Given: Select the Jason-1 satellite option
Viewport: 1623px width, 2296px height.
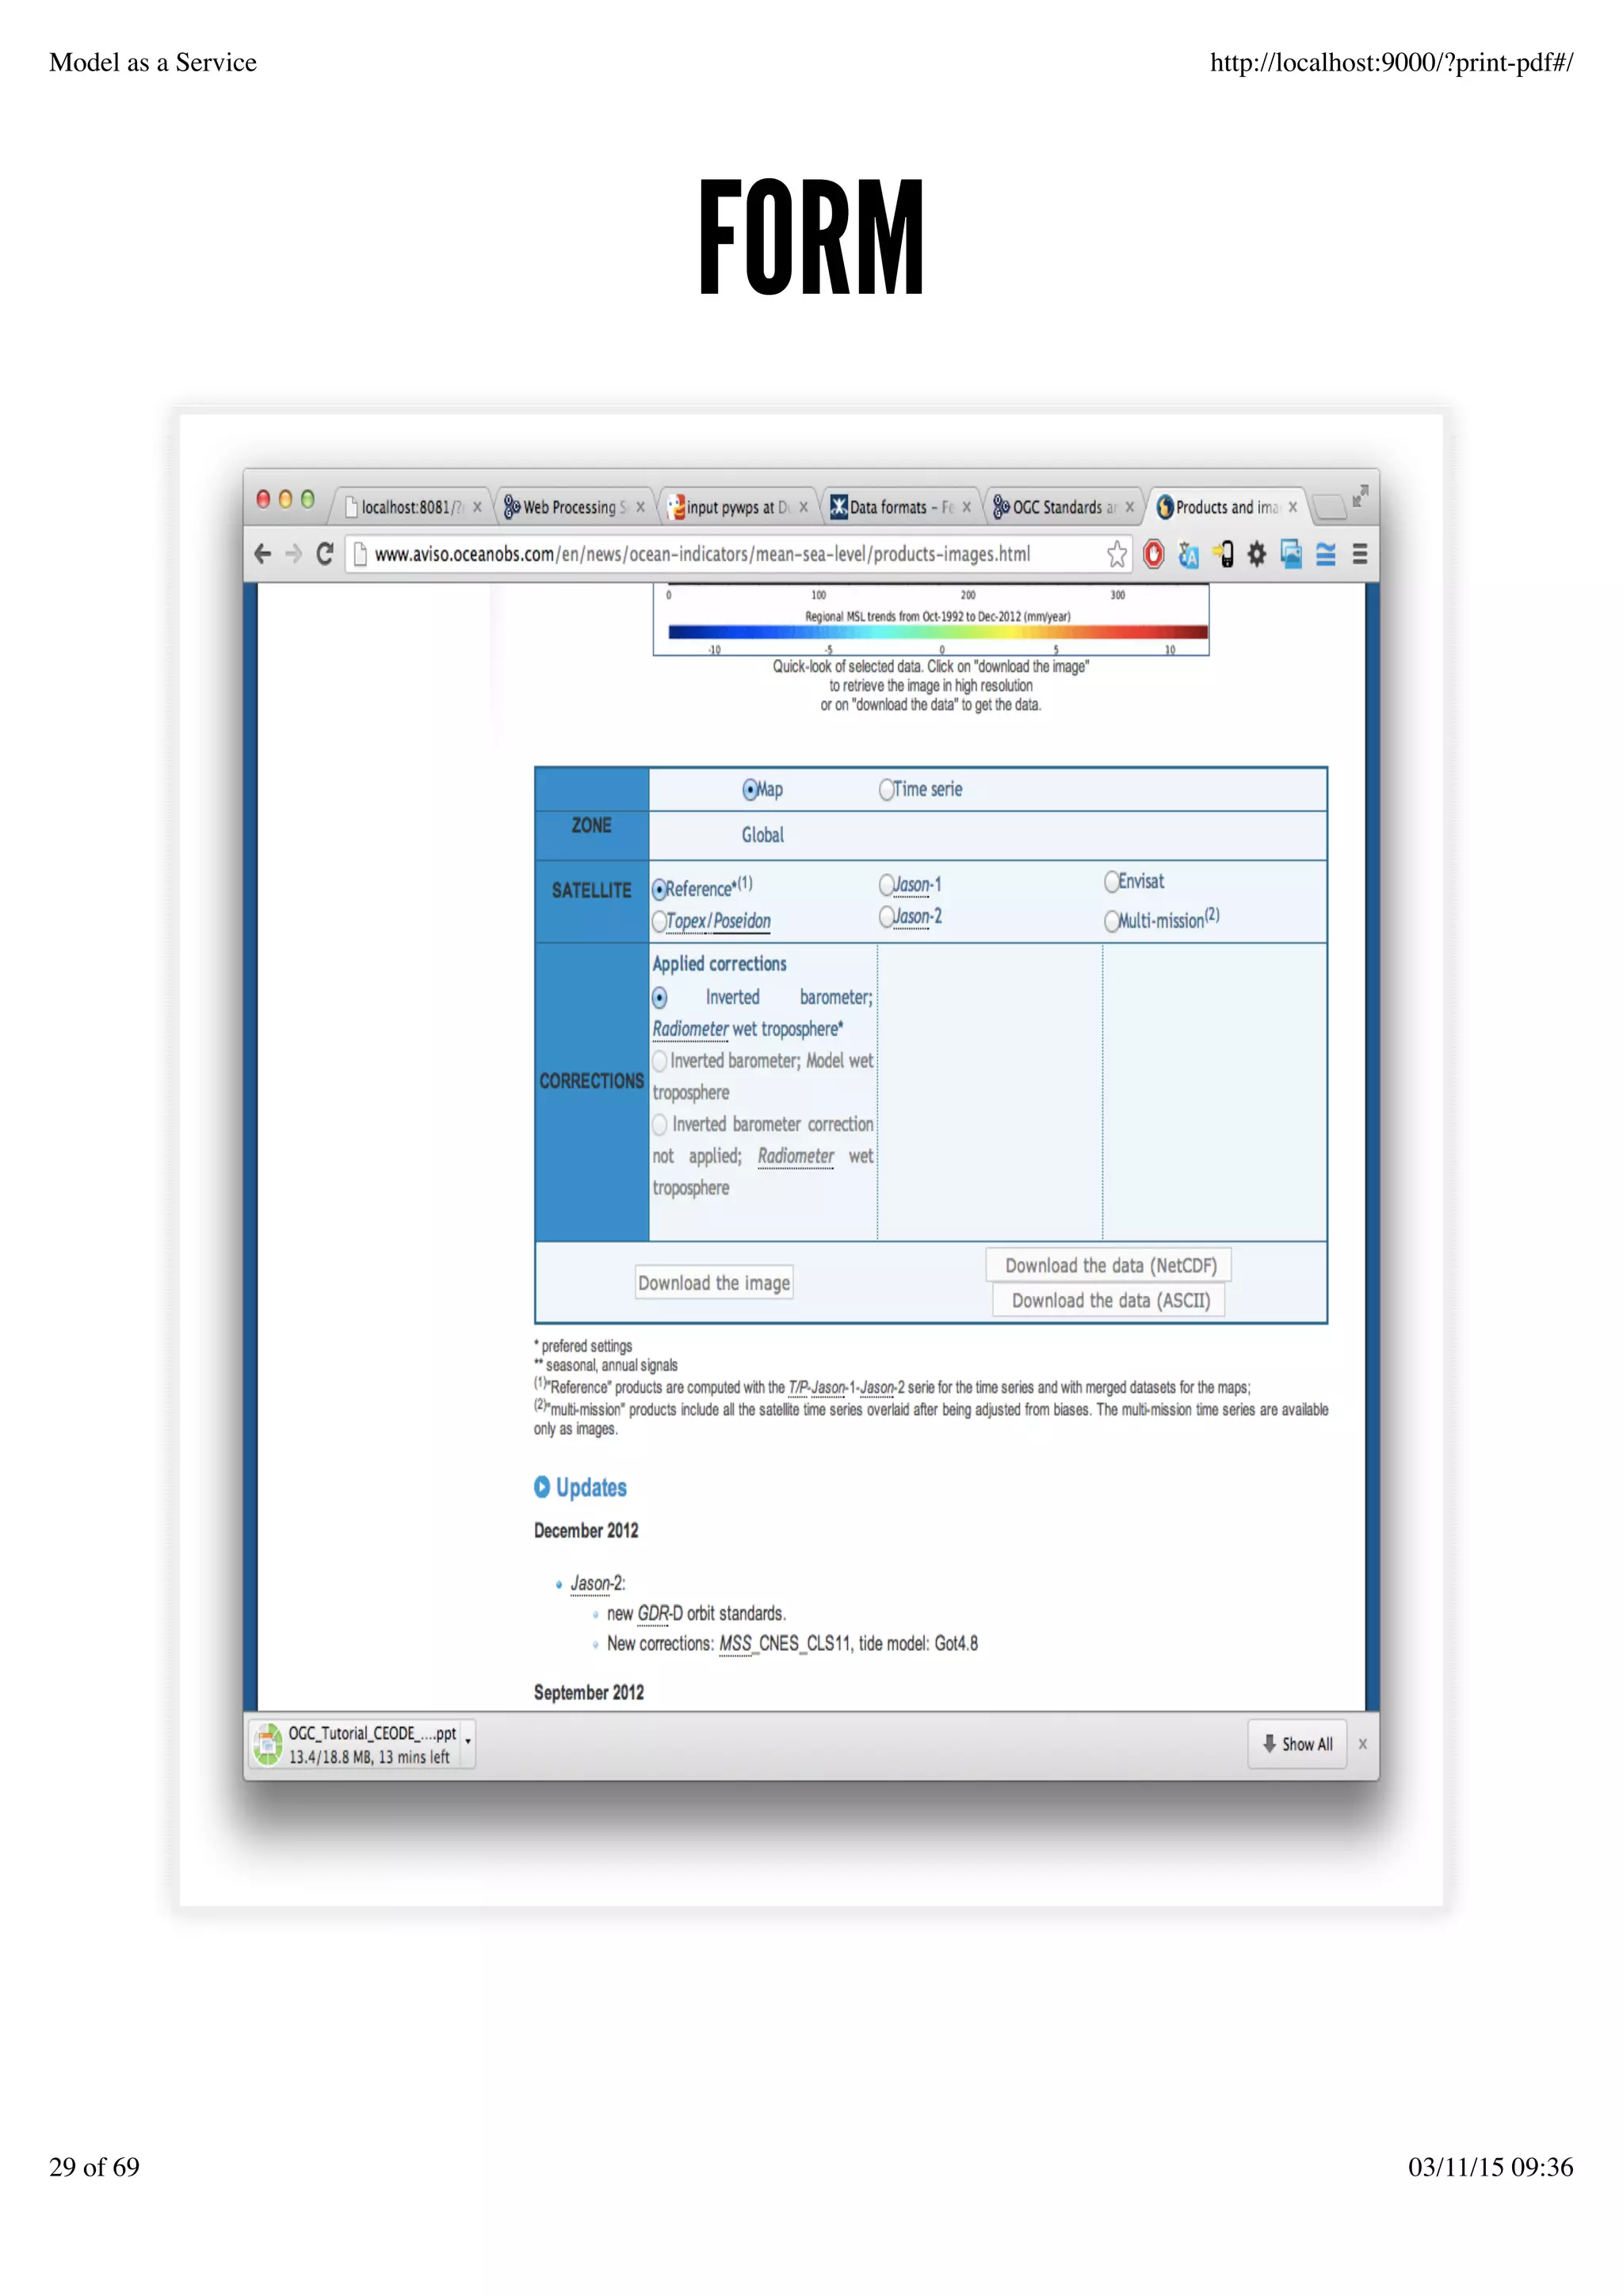Looking at the screenshot, I should [x=886, y=886].
